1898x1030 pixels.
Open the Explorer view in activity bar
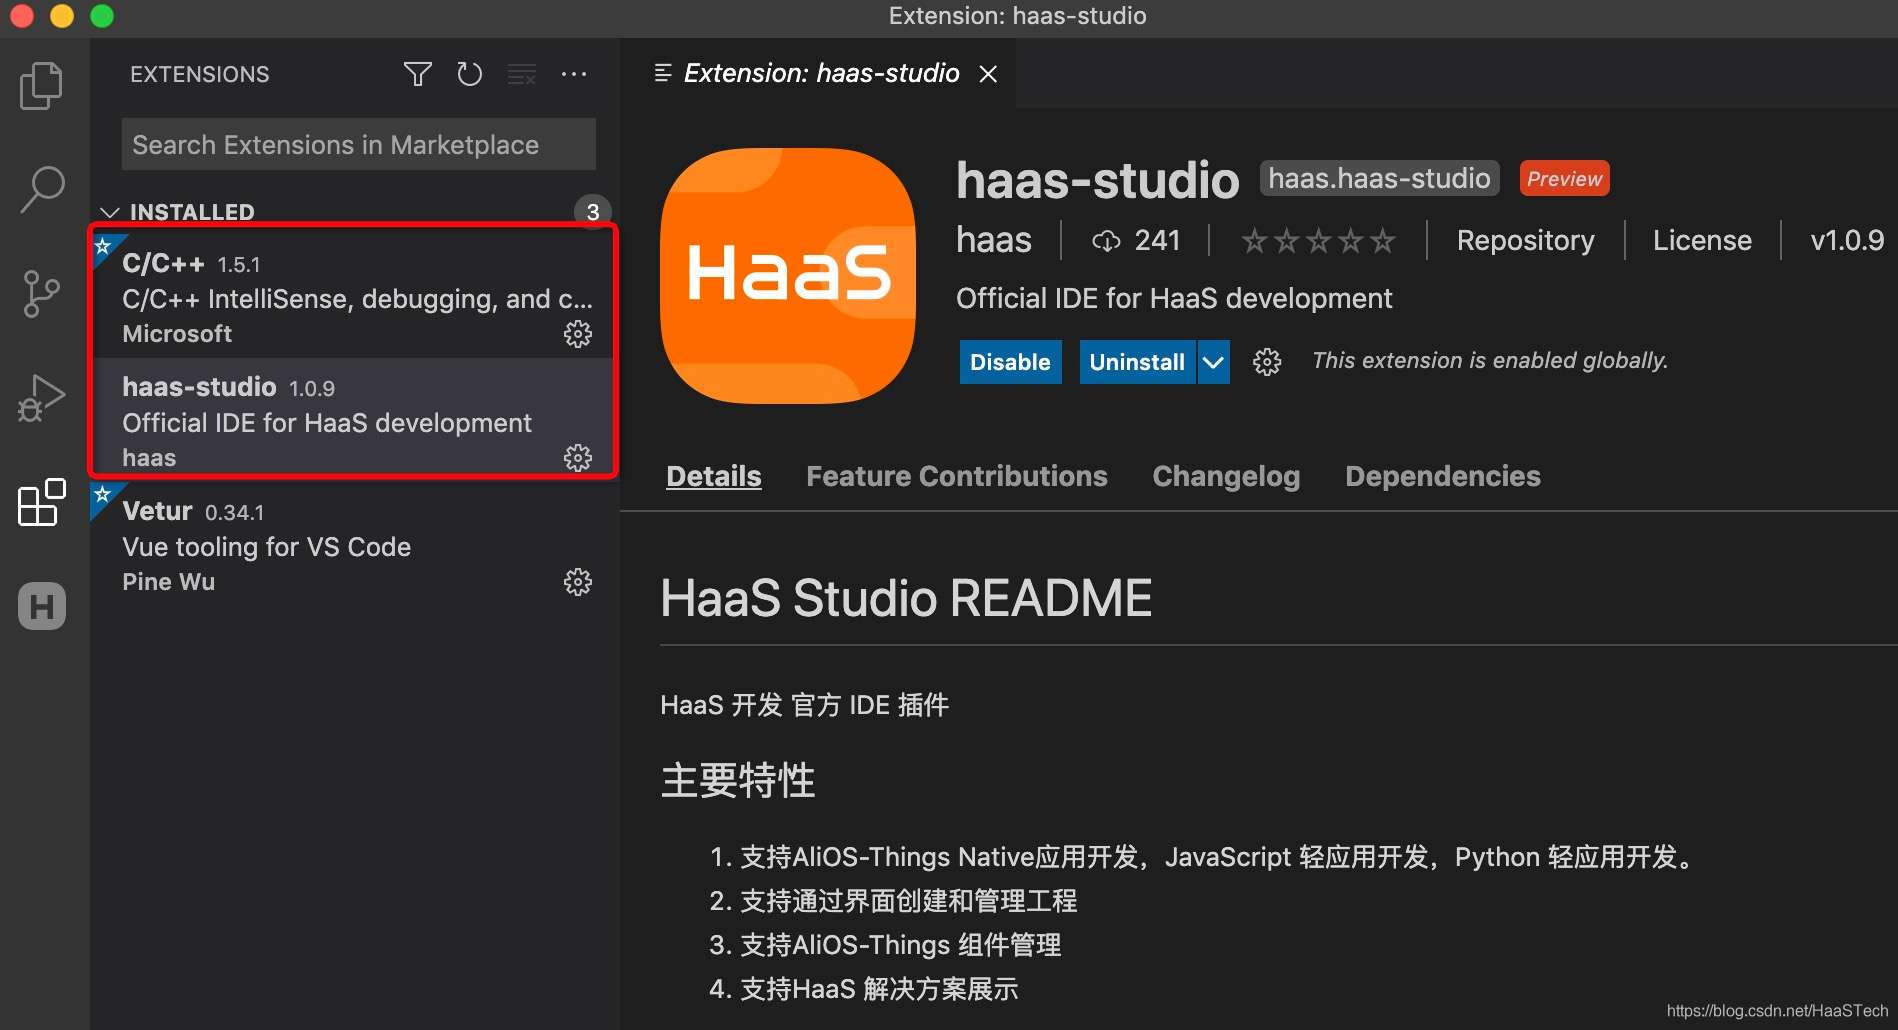click(x=41, y=86)
